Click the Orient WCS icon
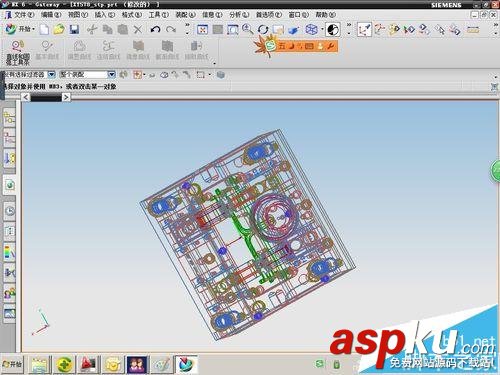This screenshot has width=500, height=375. coord(409,30)
